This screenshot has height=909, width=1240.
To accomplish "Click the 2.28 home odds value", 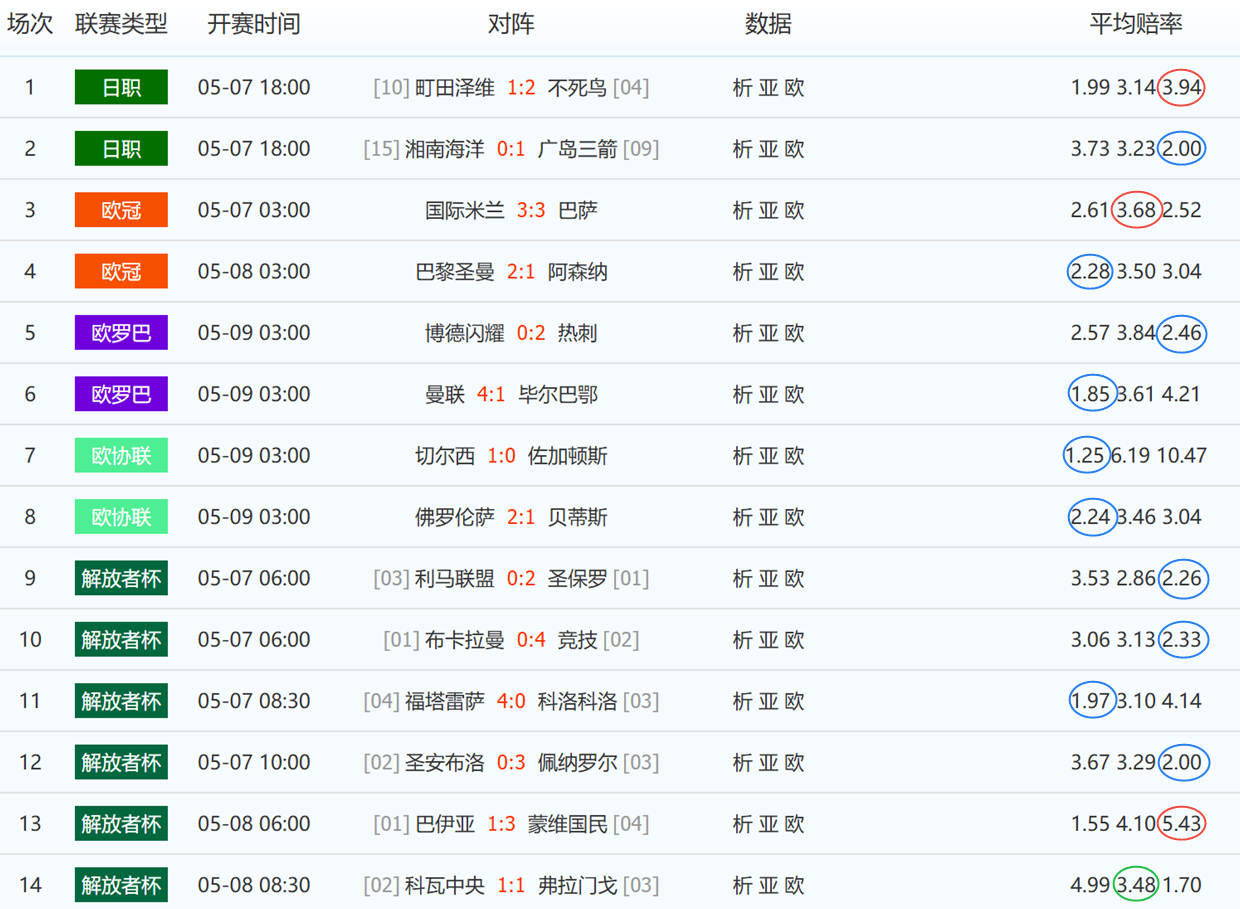I will pos(1090,272).
